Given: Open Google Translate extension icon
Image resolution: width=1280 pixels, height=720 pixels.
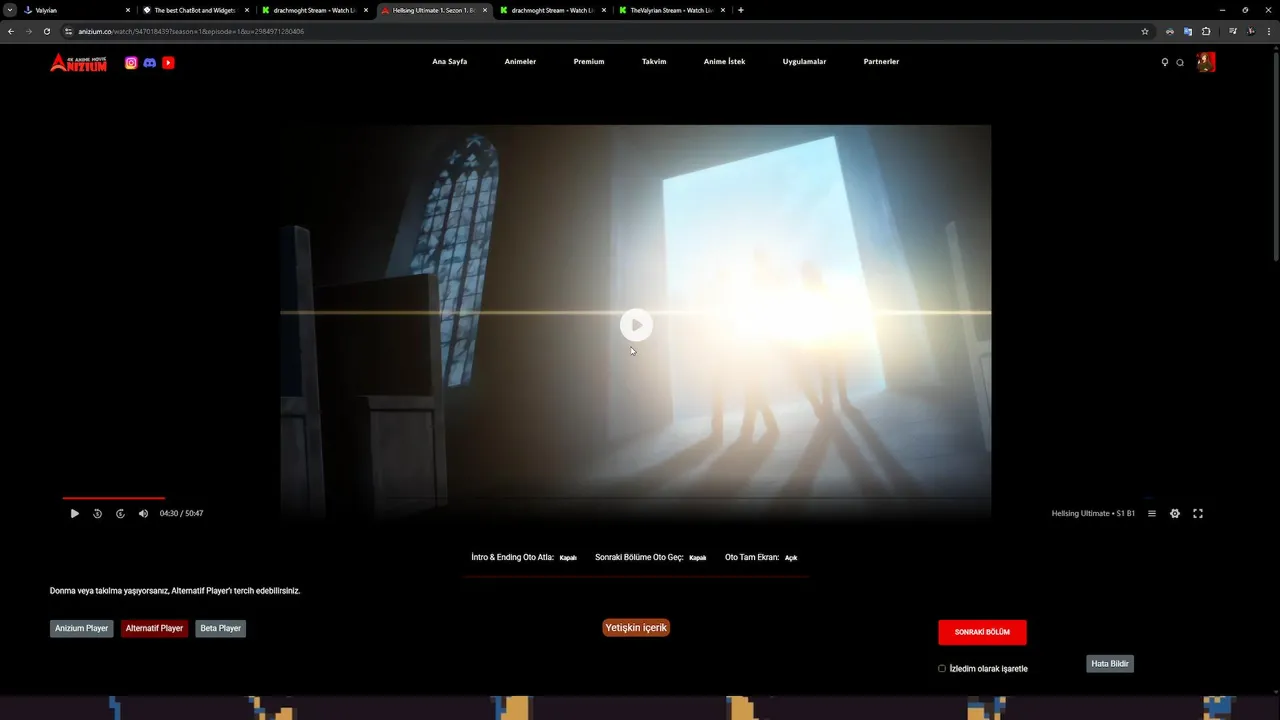Looking at the screenshot, I should coord(1188,31).
